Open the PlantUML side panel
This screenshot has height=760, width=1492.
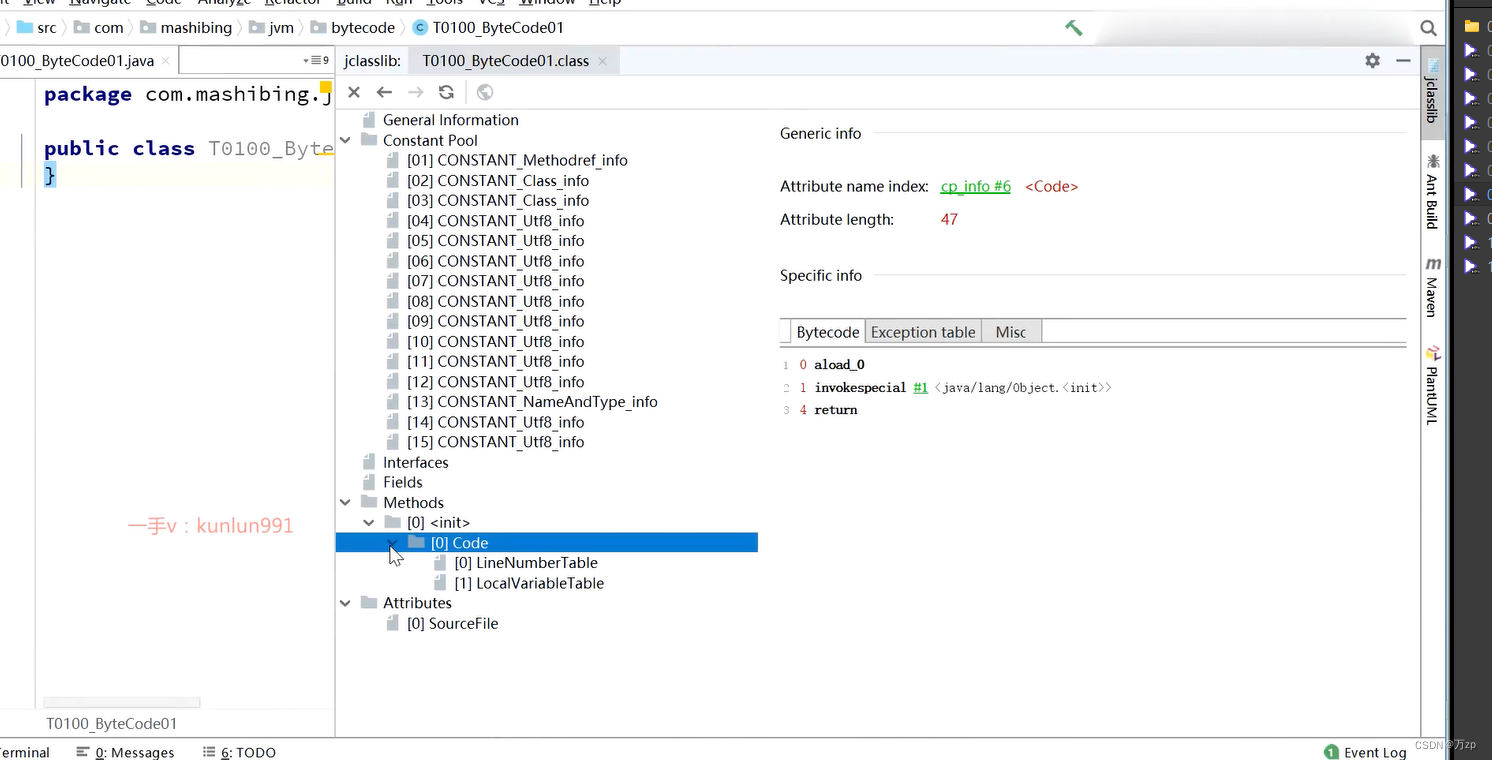pos(1432,385)
